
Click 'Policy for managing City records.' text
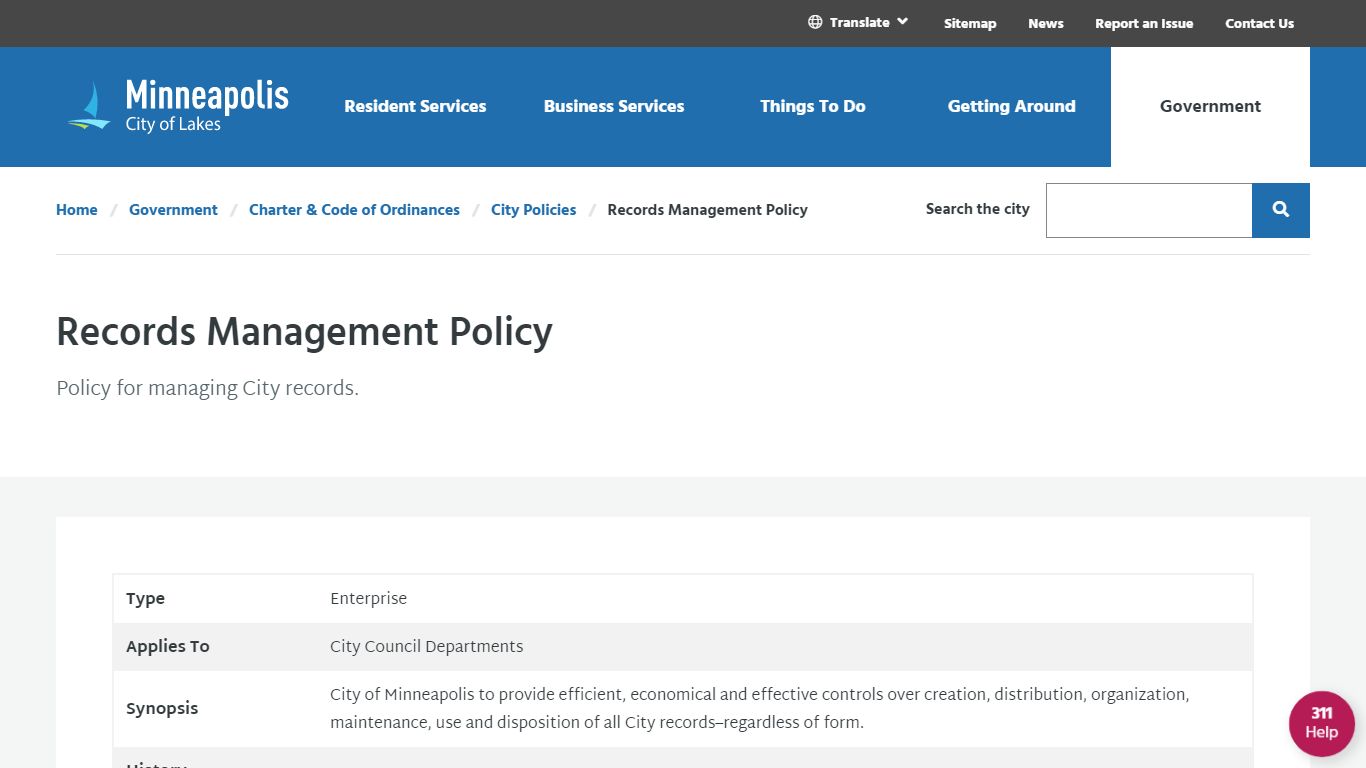point(207,388)
